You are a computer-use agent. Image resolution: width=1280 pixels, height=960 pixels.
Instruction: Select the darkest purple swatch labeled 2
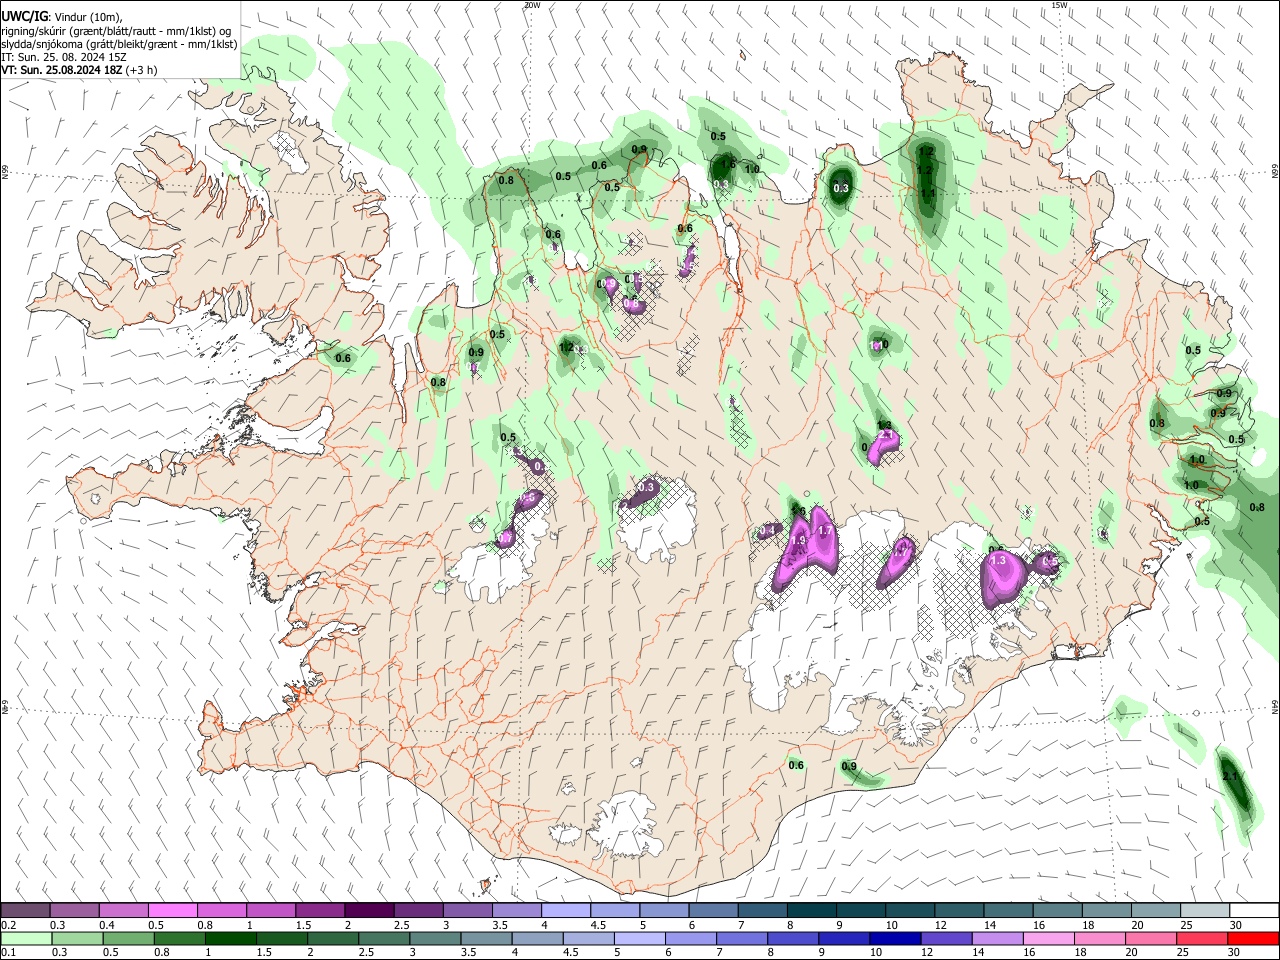tap(369, 910)
